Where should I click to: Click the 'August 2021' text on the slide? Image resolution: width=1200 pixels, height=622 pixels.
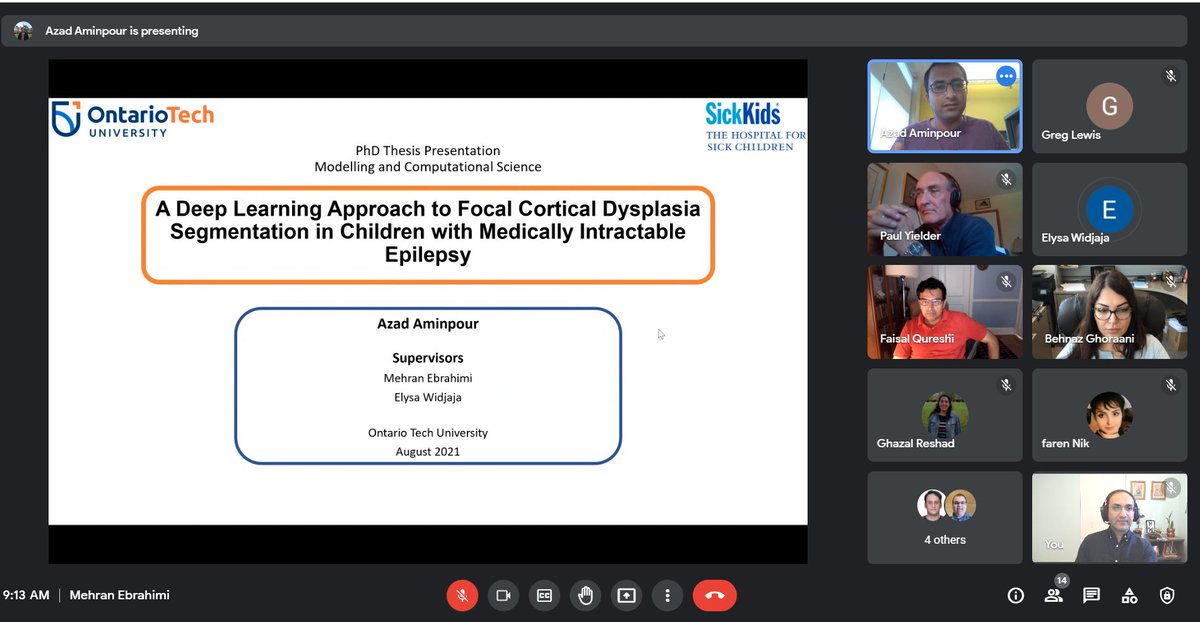(428, 451)
